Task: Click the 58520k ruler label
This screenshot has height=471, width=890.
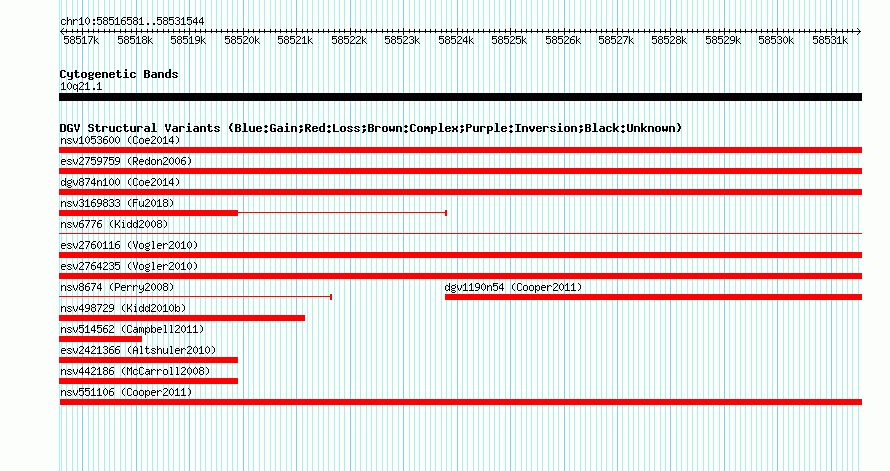Action: (242, 40)
